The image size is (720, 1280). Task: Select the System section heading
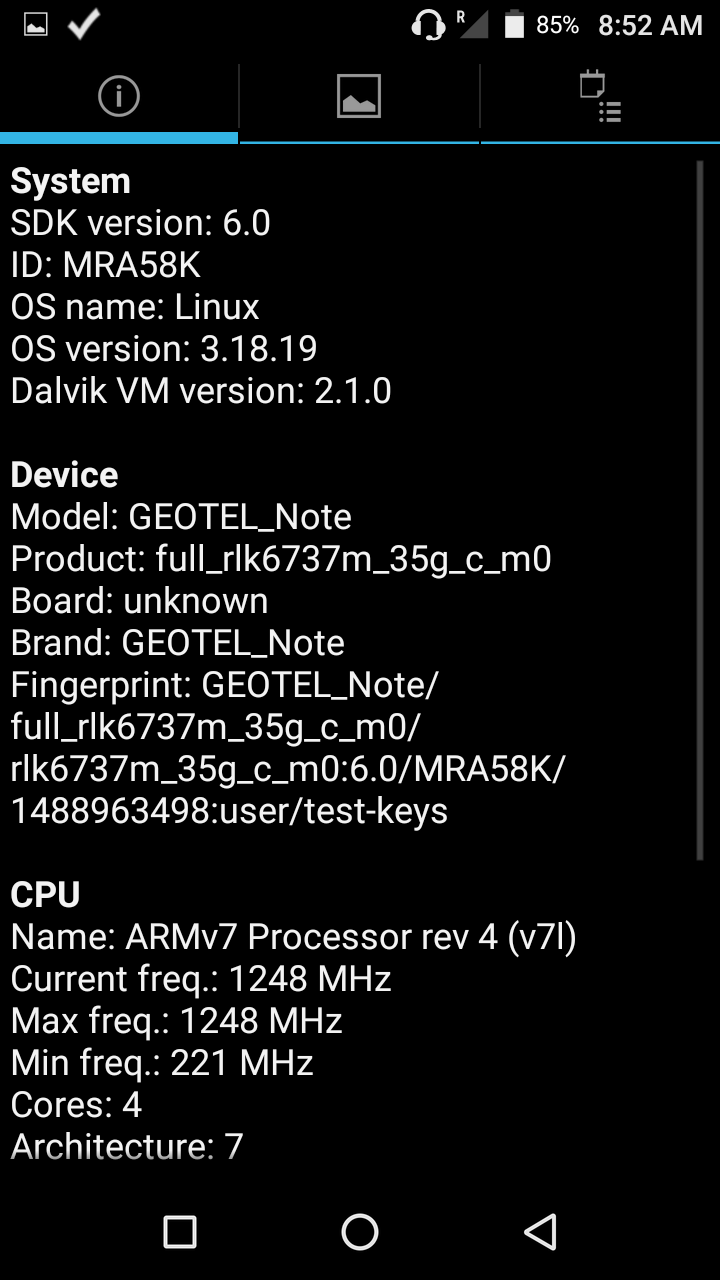point(70,181)
